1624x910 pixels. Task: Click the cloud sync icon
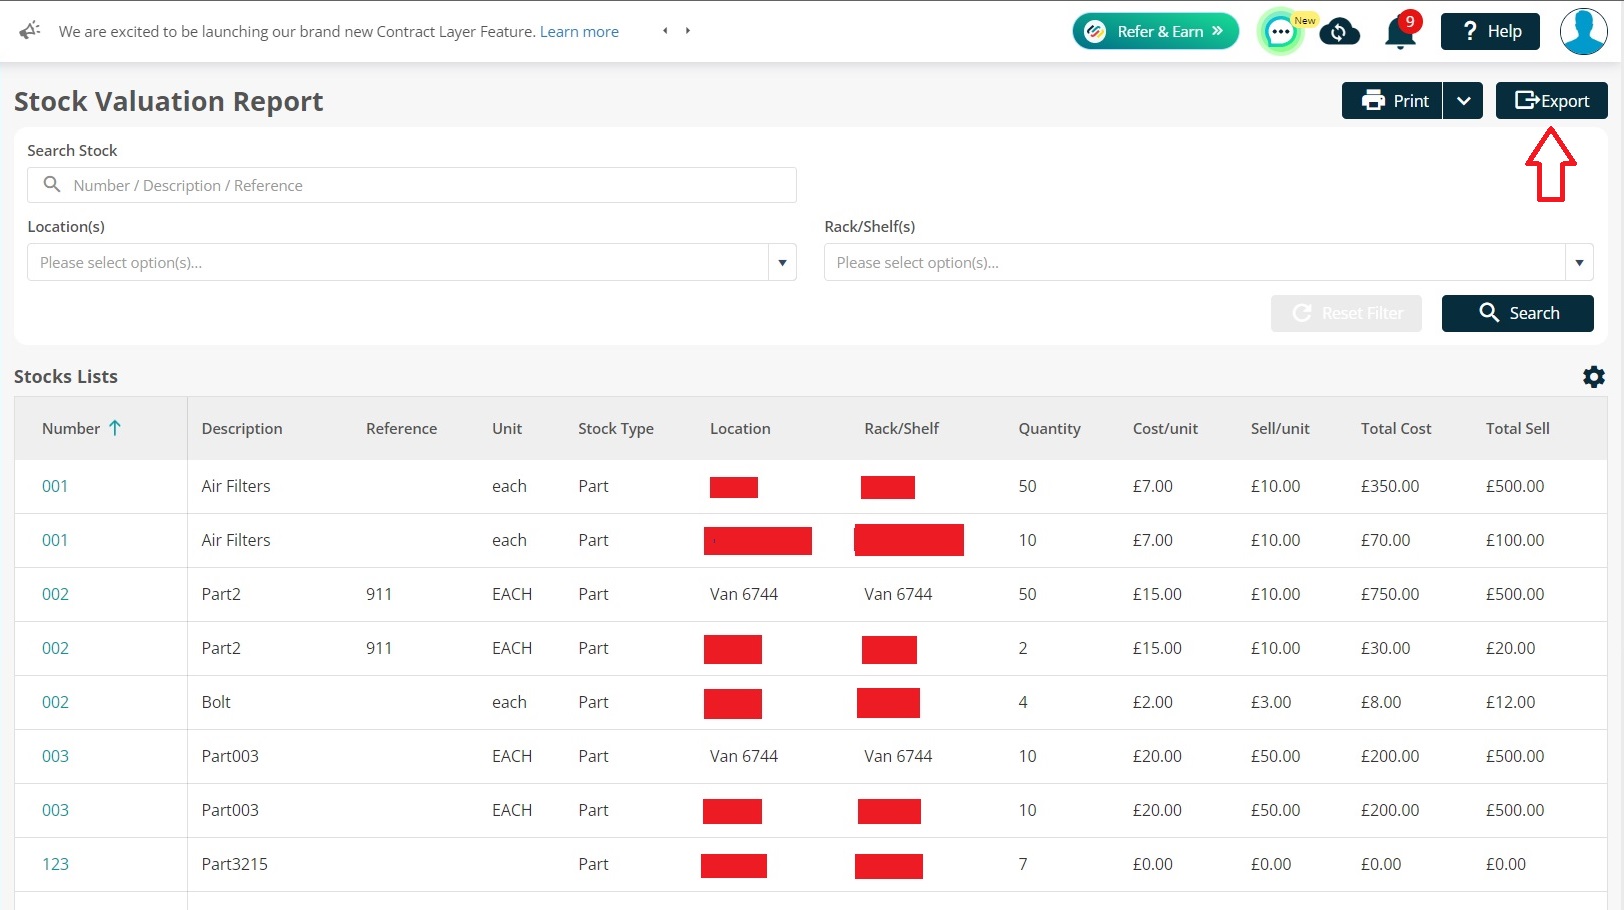click(1339, 32)
